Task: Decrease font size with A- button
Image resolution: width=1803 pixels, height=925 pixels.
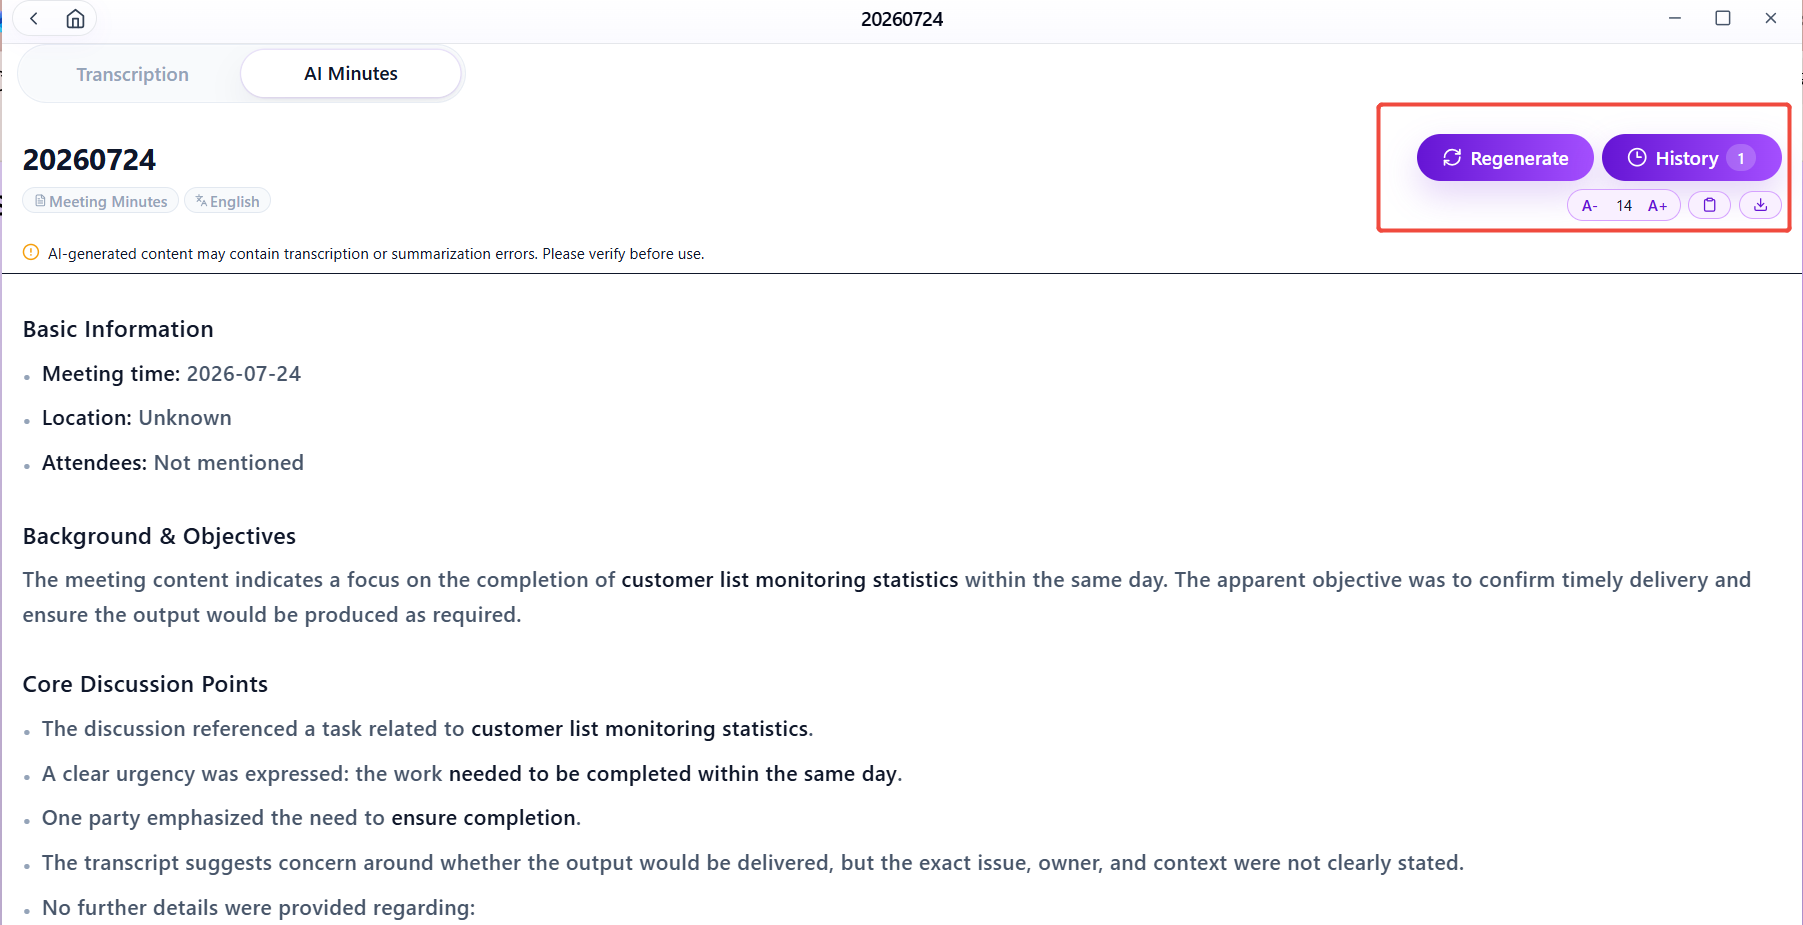Action: [1589, 206]
